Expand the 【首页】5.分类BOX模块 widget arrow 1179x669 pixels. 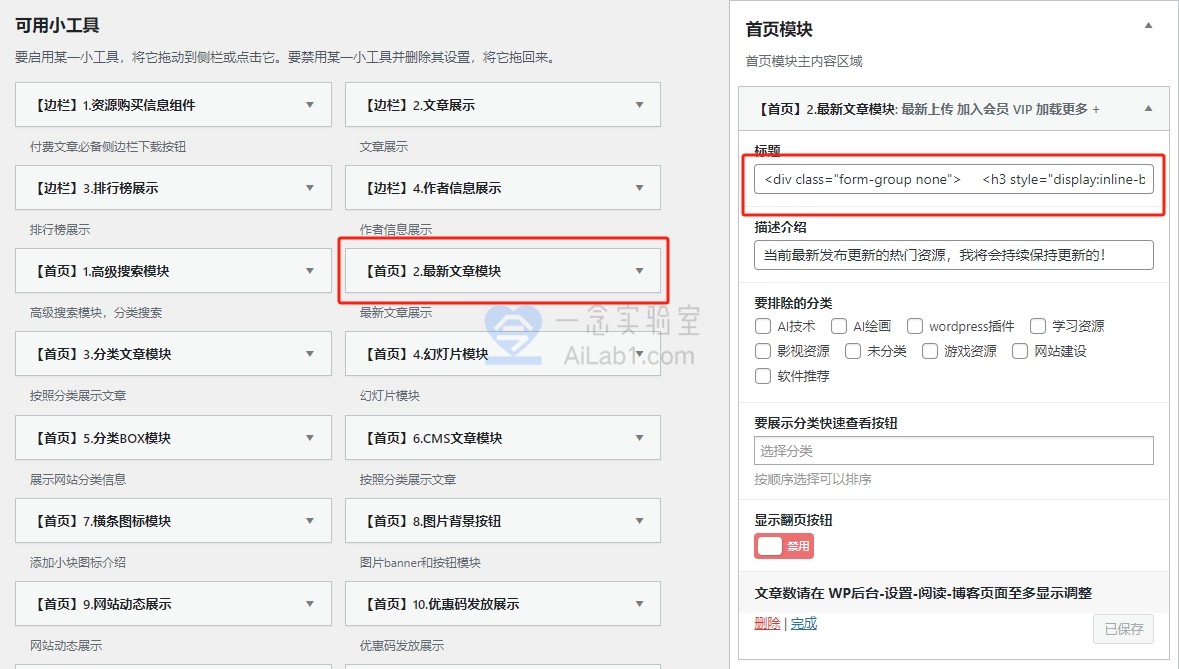(x=309, y=438)
